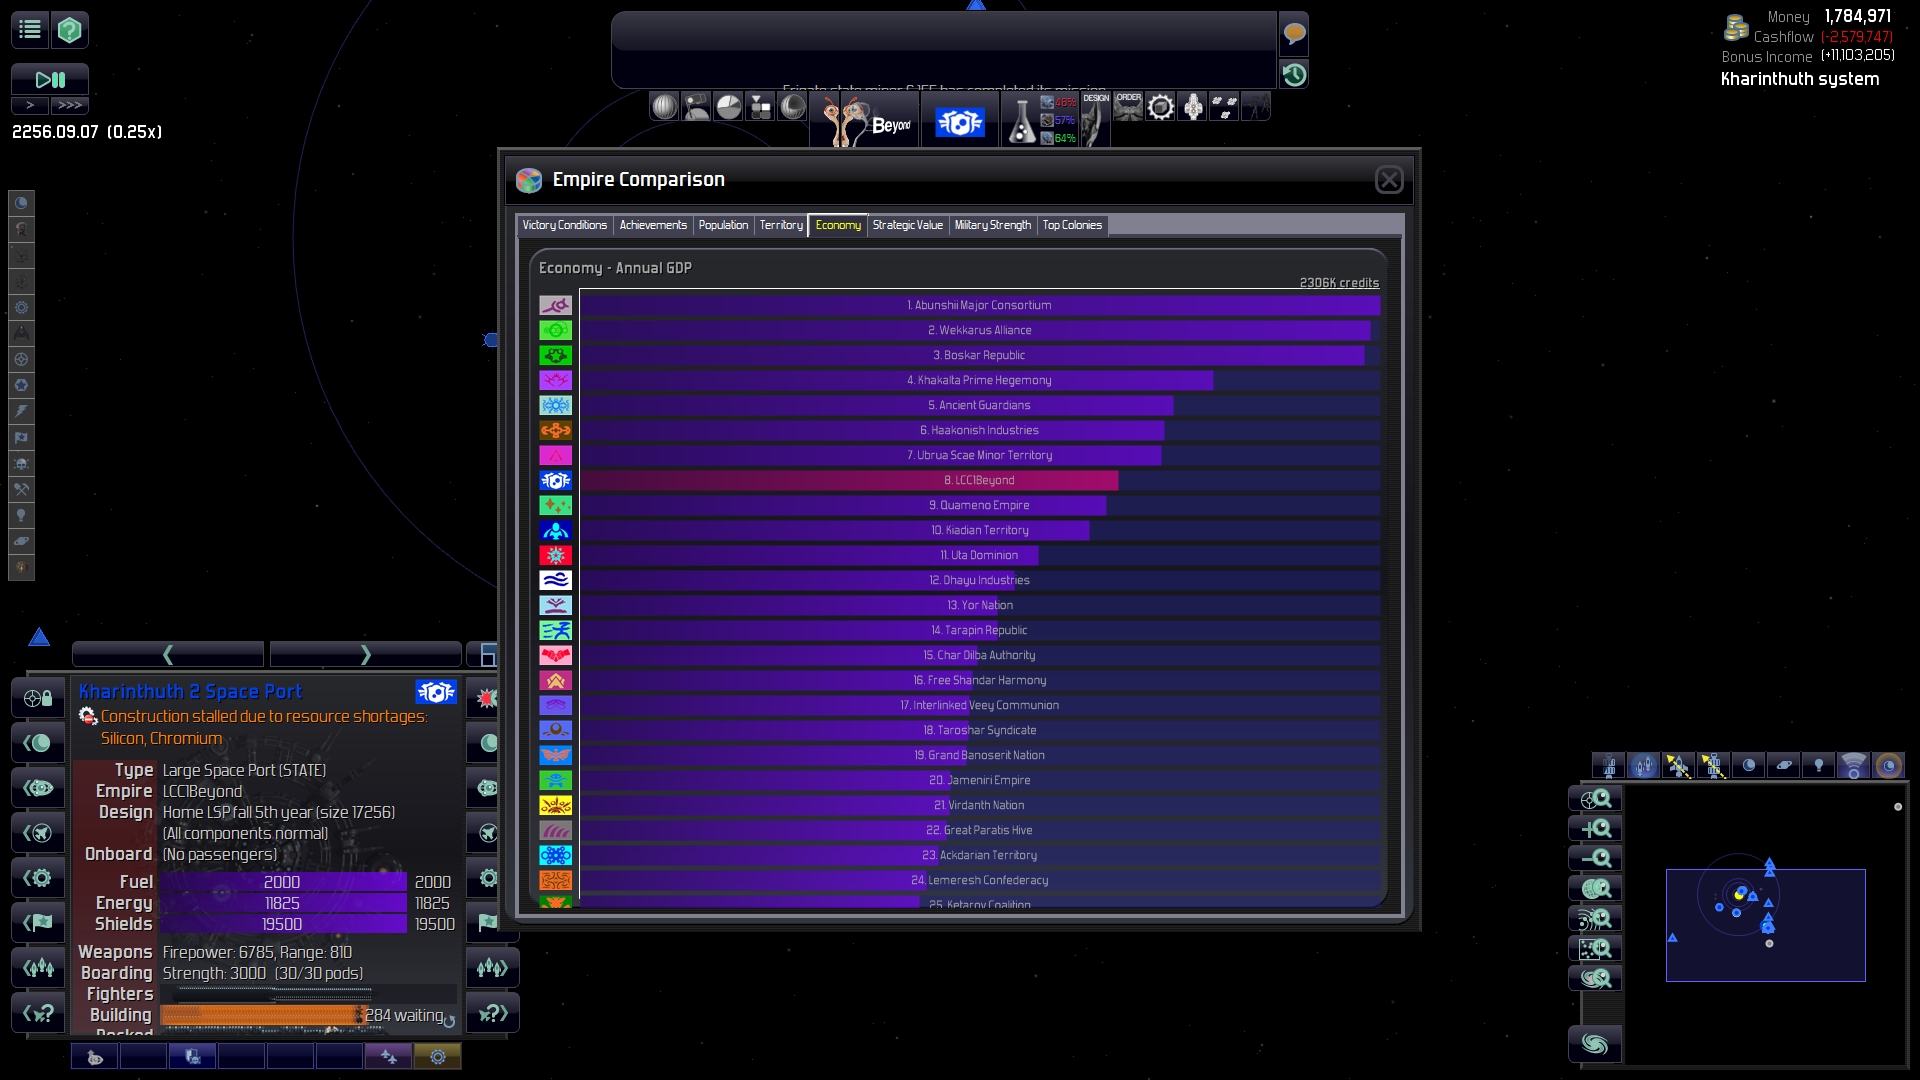Image resolution: width=1920 pixels, height=1080 pixels.
Task: Open galaxy map spiral button
Action: [x=1595, y=1045]
